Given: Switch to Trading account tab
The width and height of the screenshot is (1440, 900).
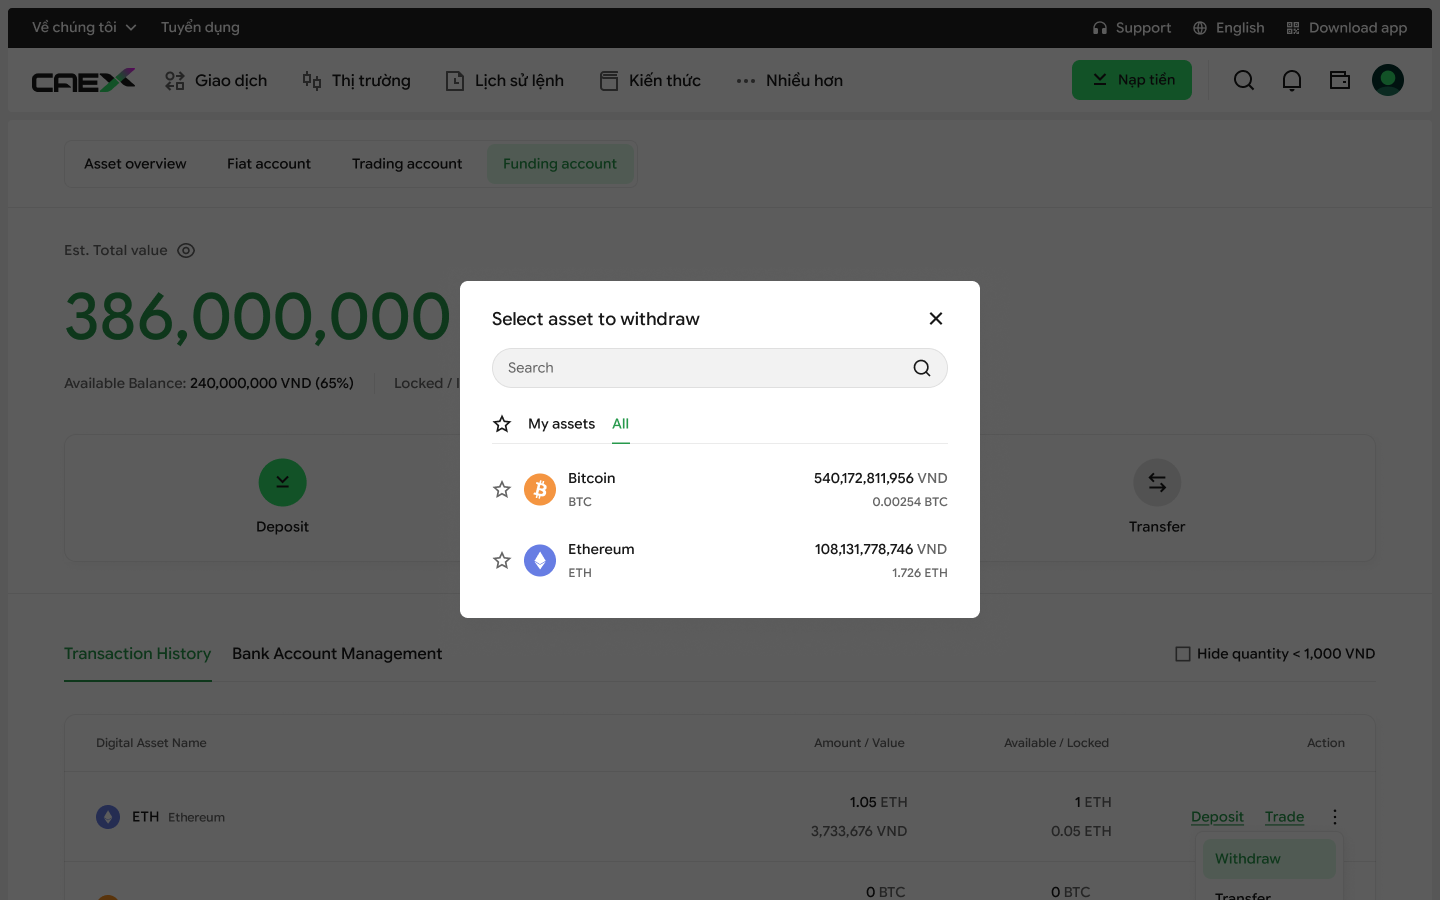Looking at the screenshot, I should pyautogui.click(x=407, y=164).
